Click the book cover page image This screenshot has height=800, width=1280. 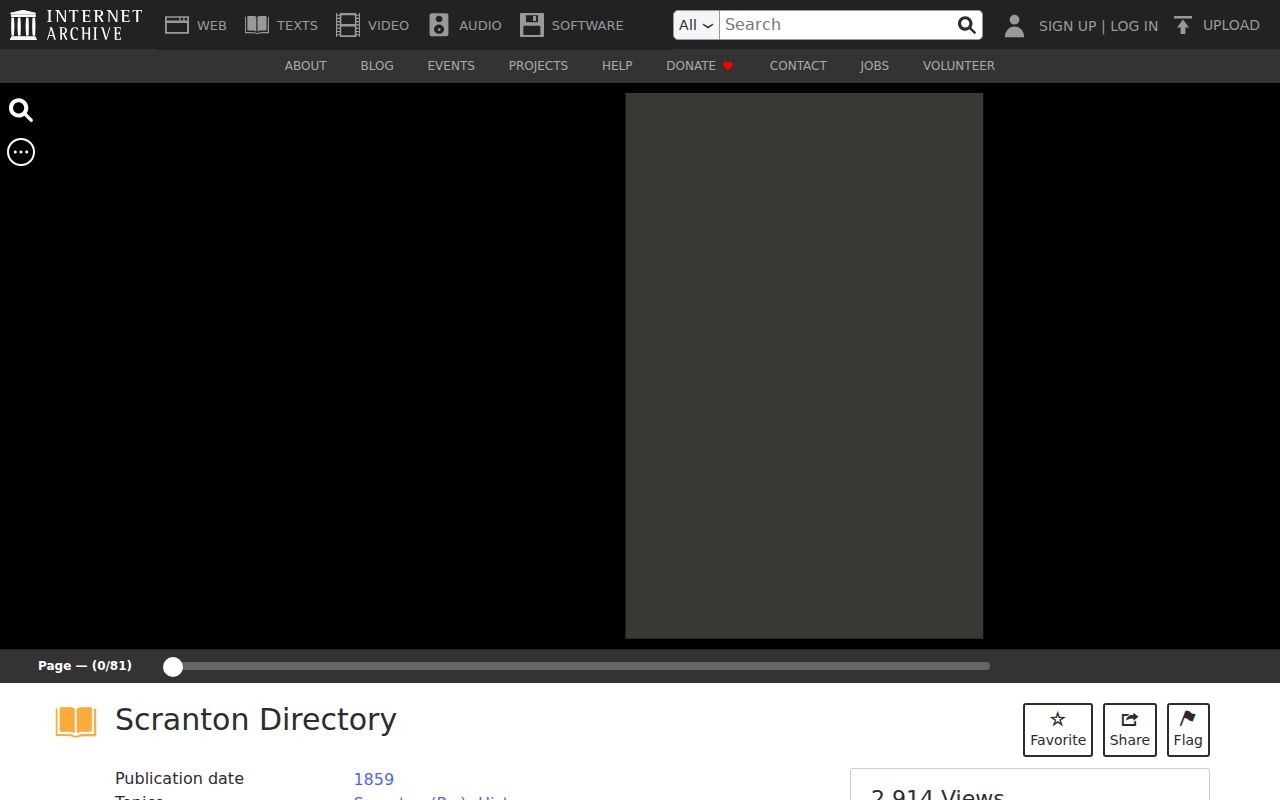(804, 366)
